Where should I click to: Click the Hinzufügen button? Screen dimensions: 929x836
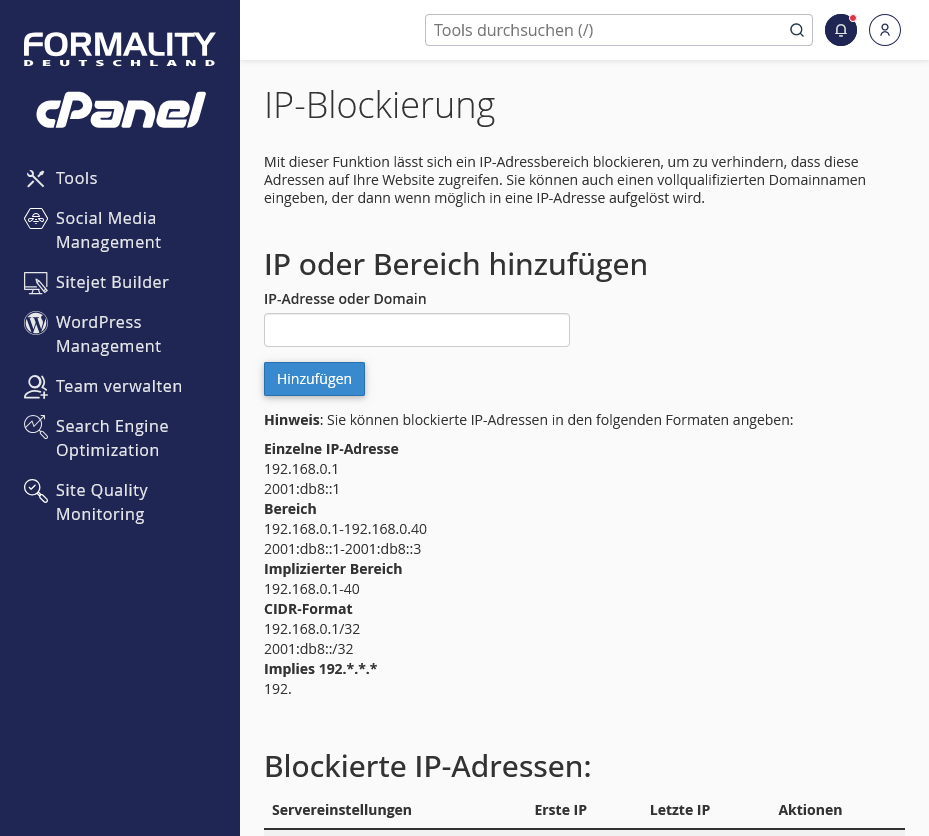[314, 379]
